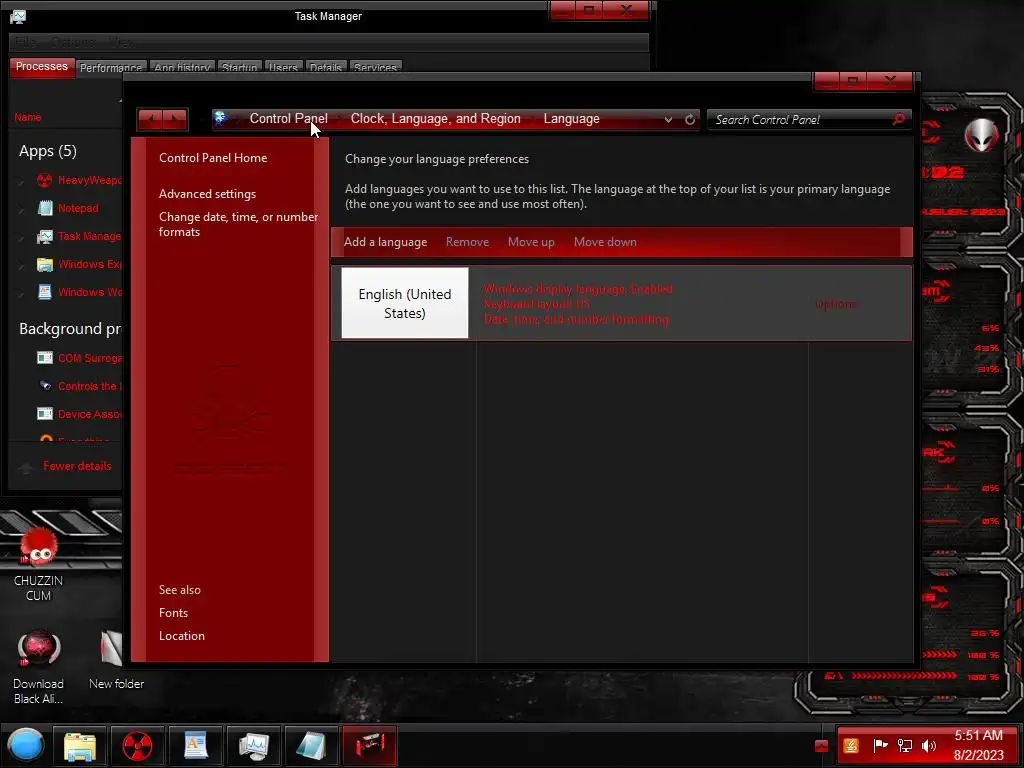The width and height of the screenshot is (1024, 768).
Task: Go forward in the Control Panel window
Action: click(x=175, y=120)
